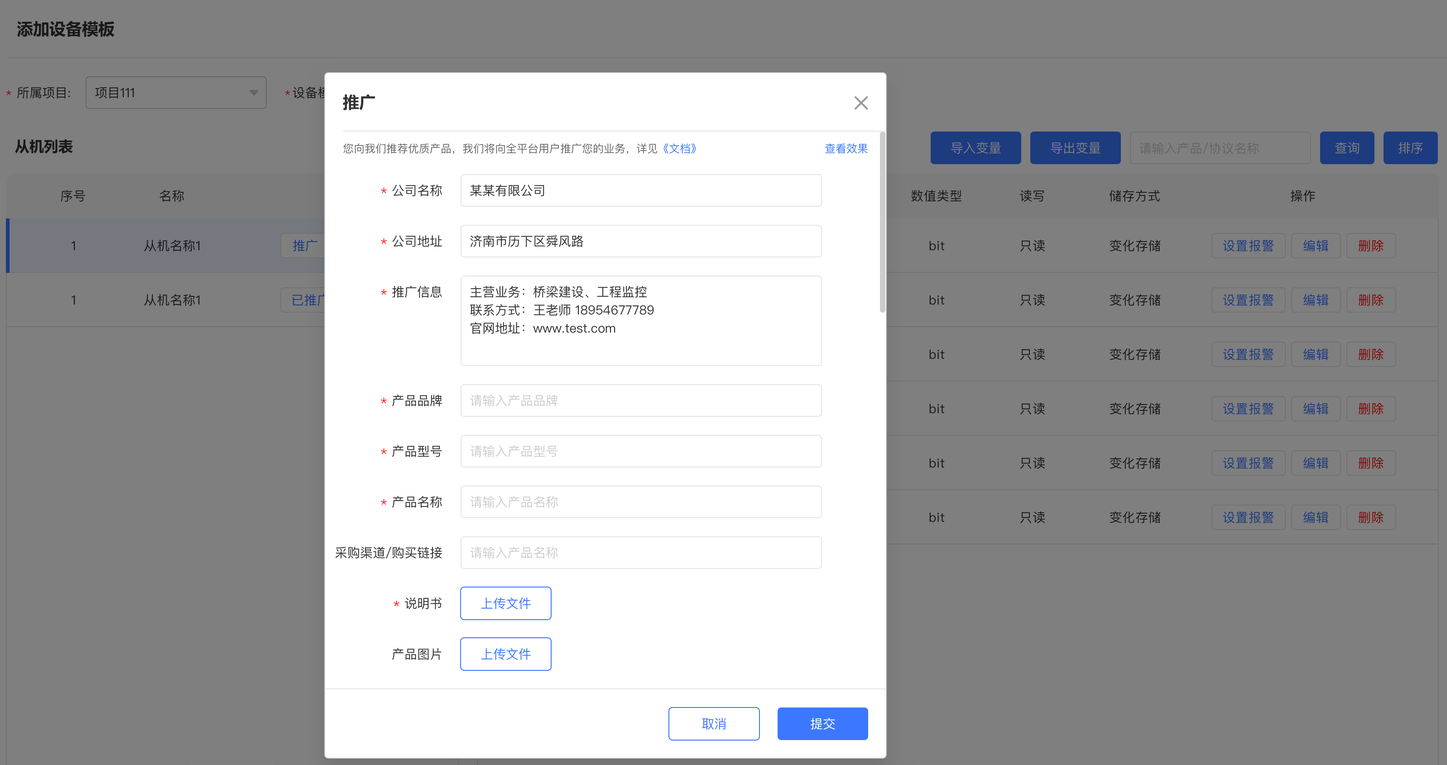Screen dimensions: 1447x765
Task: Click 设置报警 in the fourth table row
Action: click(1248, 409)
